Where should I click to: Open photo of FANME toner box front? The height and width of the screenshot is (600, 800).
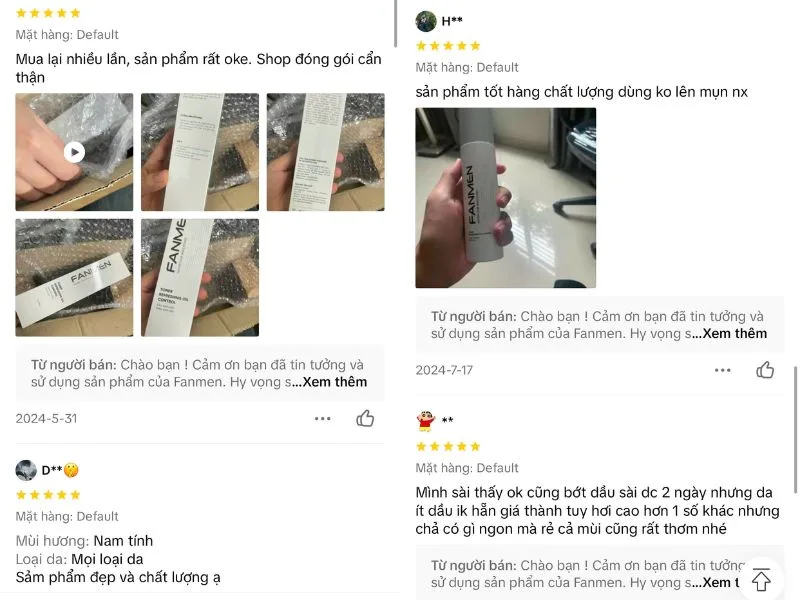(200, 278)
